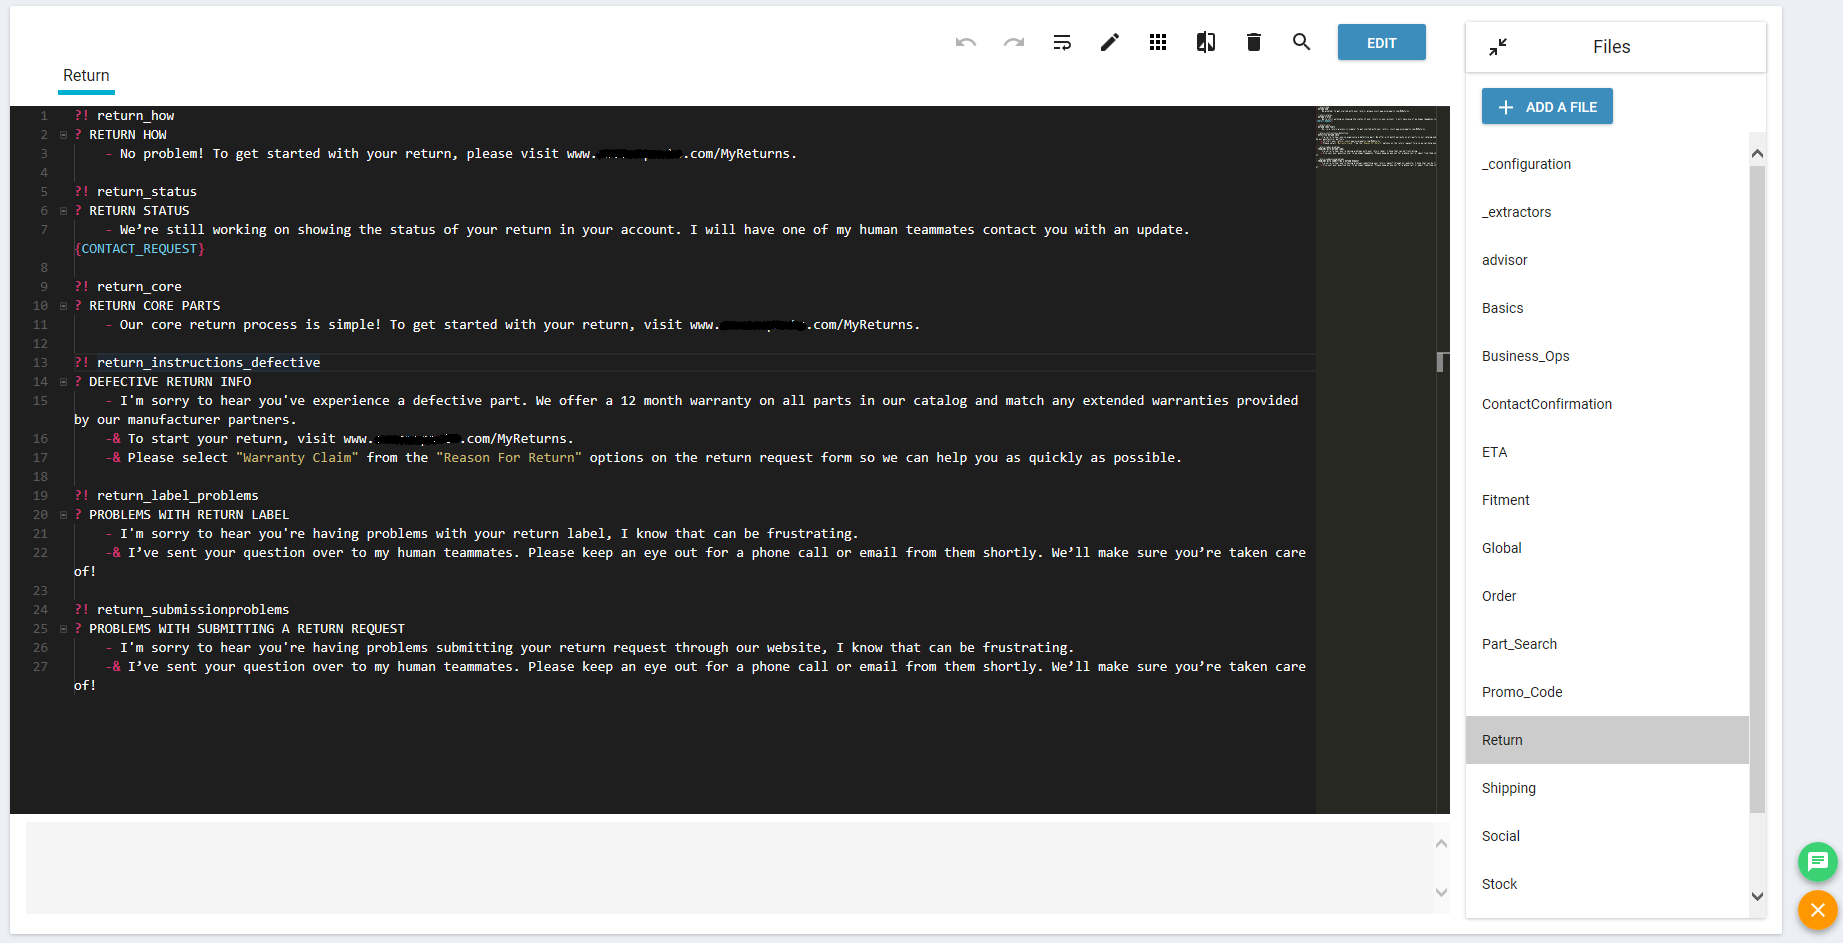Open the Promo_Code file
Screen dimensions: 1843x943
point(1607,692)
